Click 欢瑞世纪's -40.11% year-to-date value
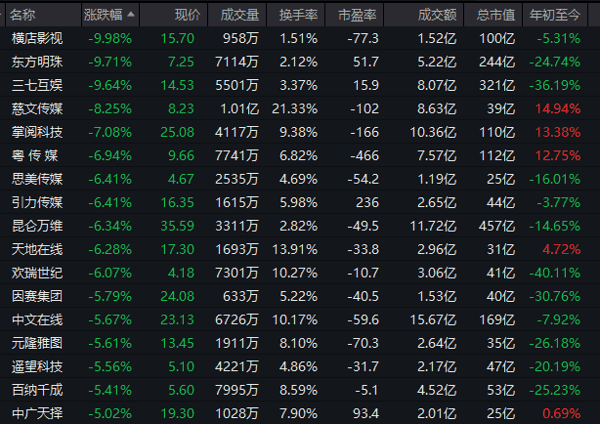600x424 pixels. click(555, 273)
